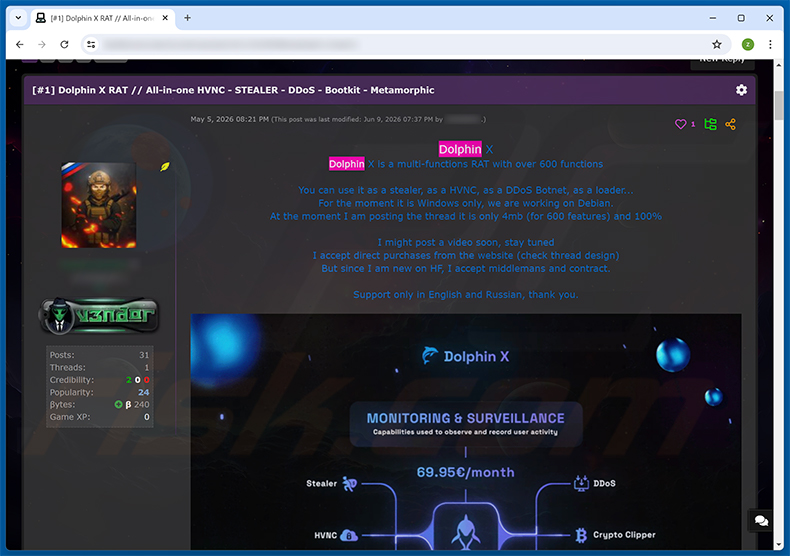Maximize the browser window
The image size is (790, 556).
point(741,18)
